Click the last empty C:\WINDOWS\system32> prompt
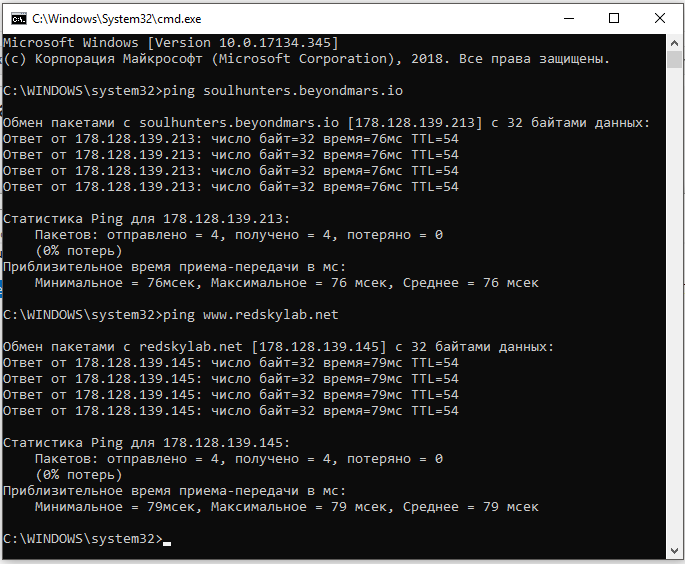 click(86, 539)
